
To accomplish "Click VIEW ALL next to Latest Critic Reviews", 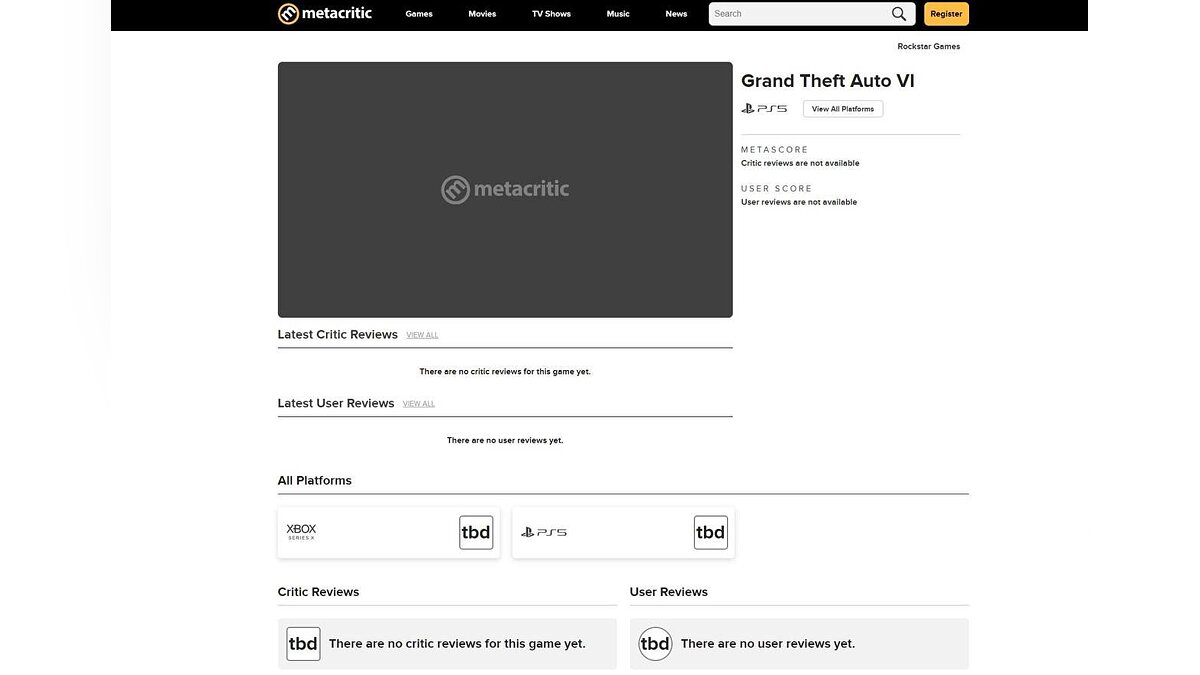I will (422, 335).
